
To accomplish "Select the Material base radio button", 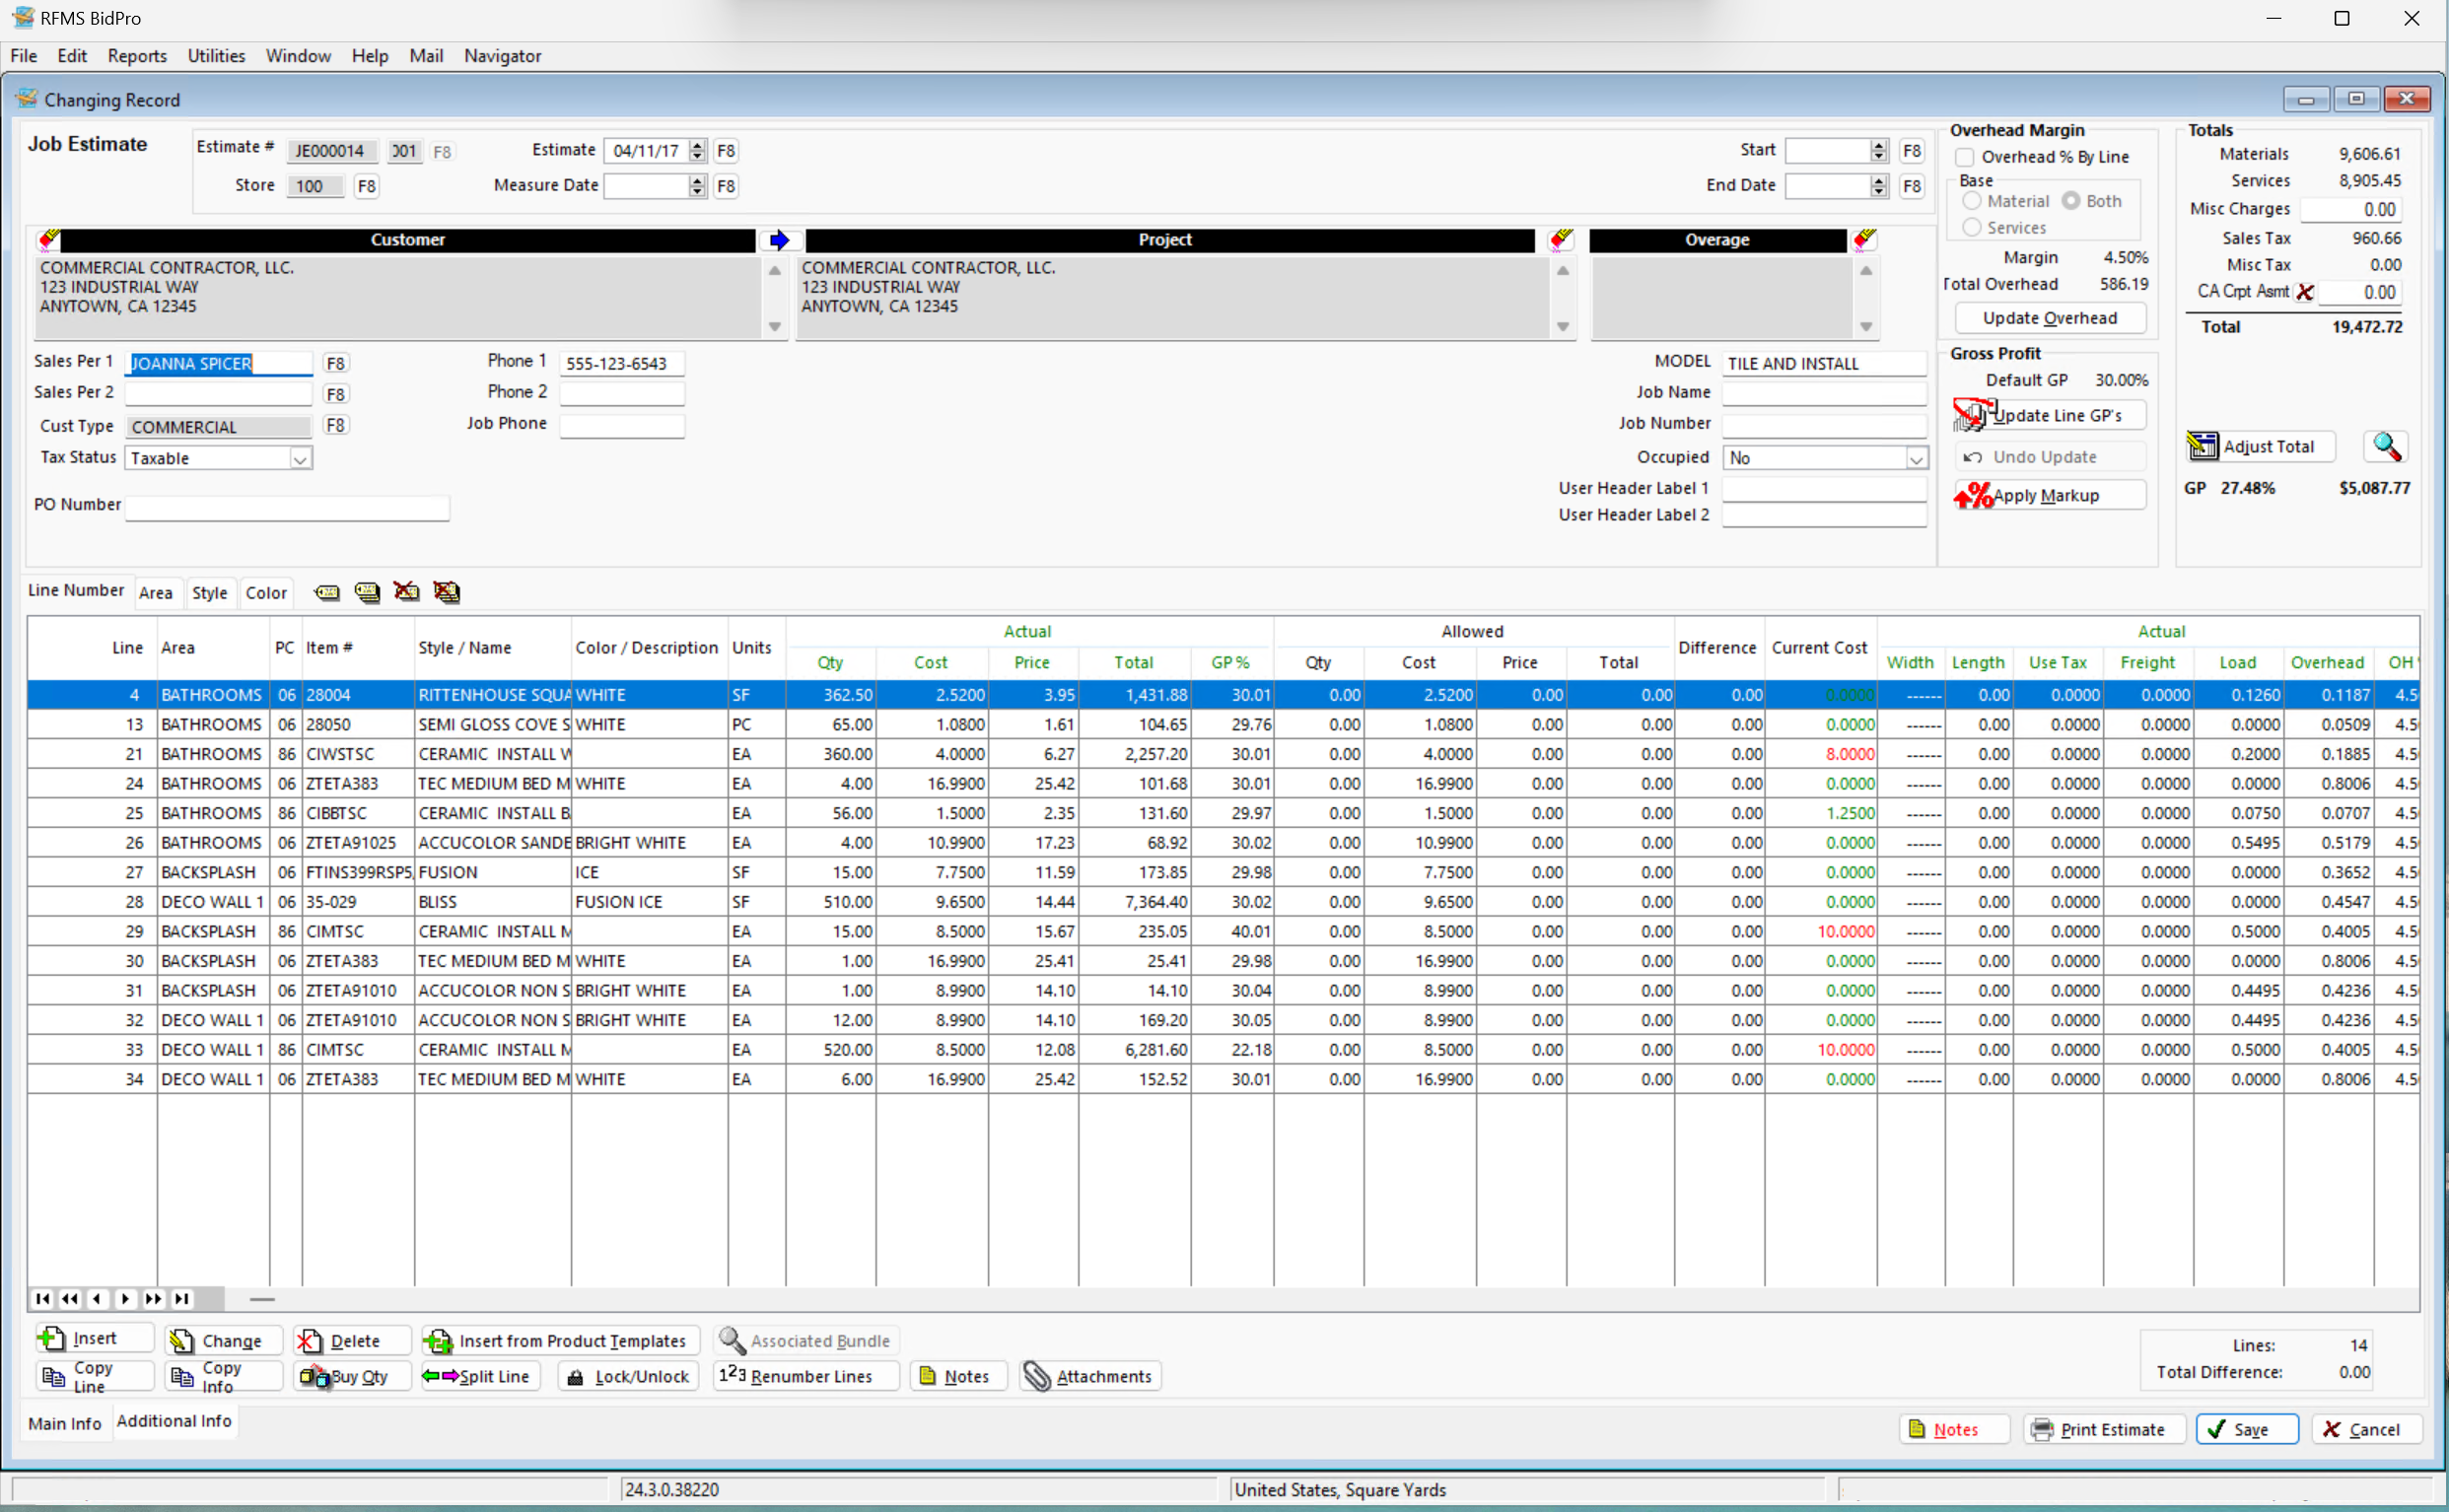I will click(1973, 201).
